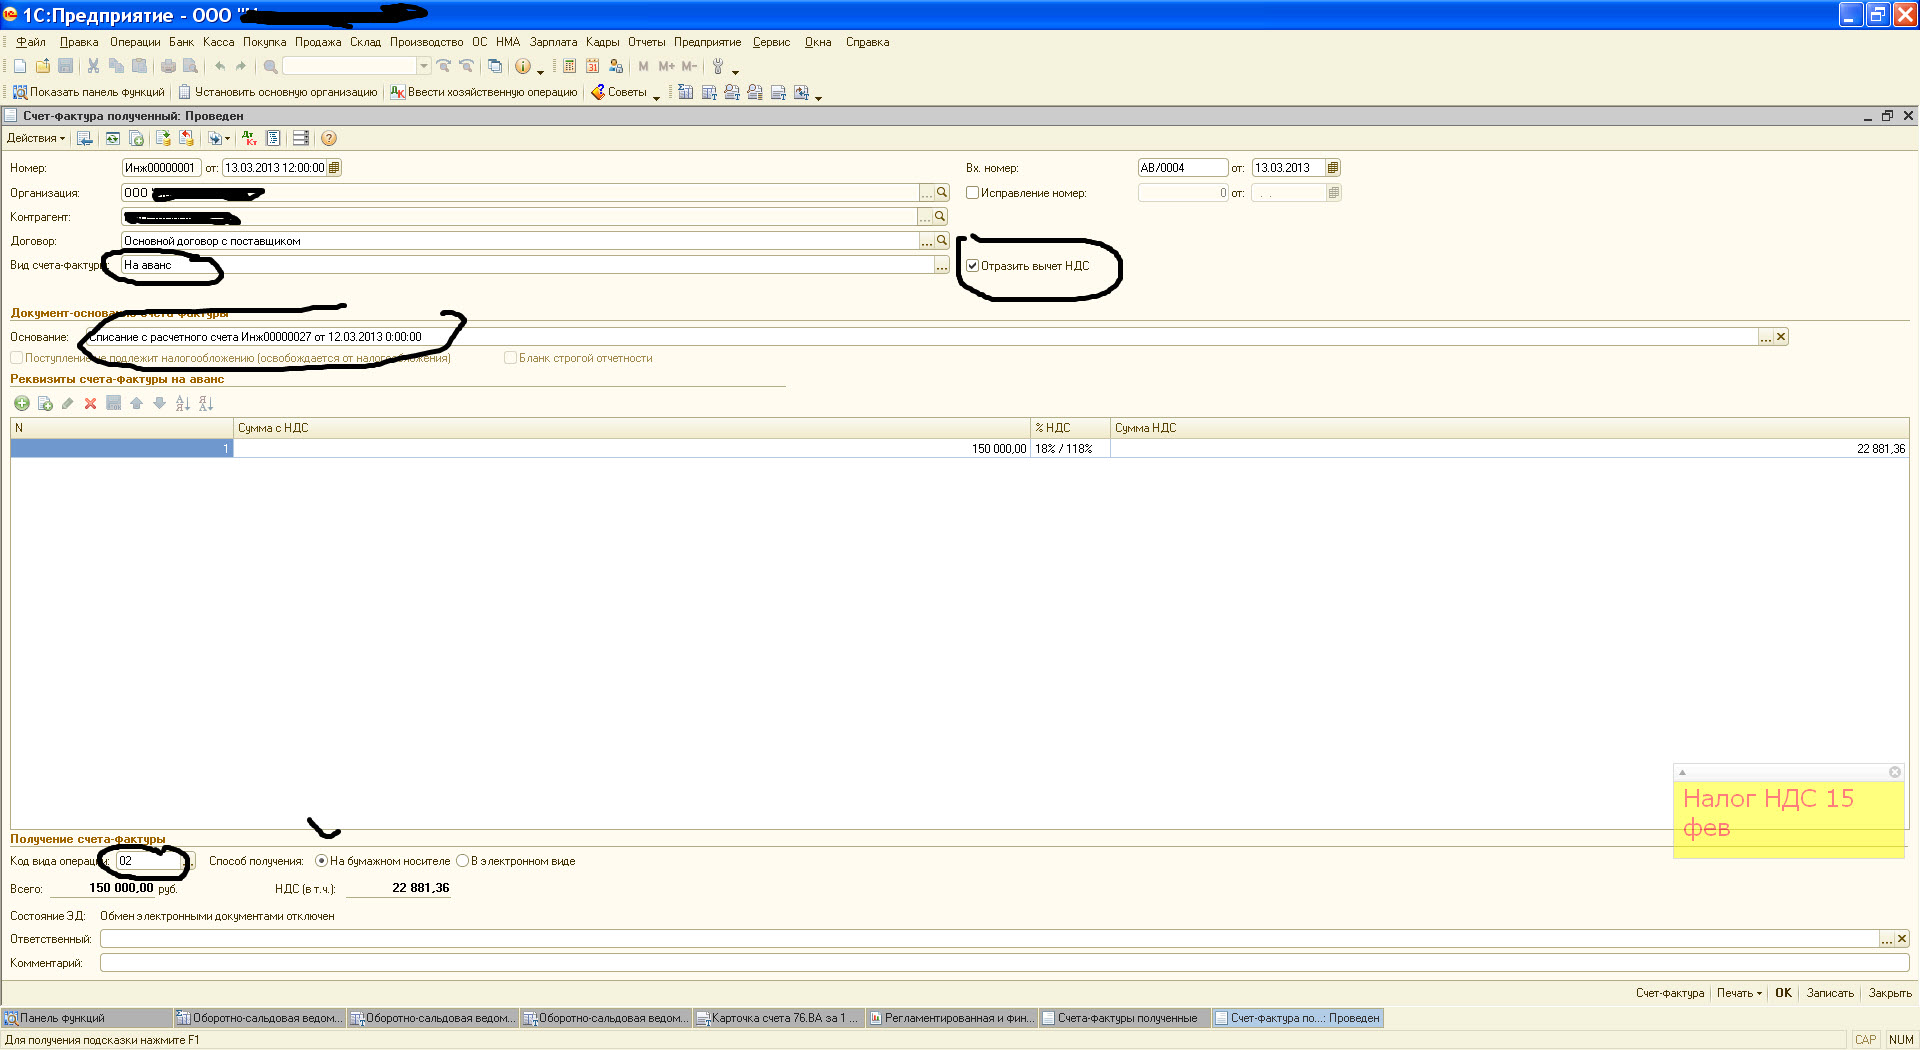Expand the Действия dropdown menu
The image size is (1920, 1050).
[36, 138]
